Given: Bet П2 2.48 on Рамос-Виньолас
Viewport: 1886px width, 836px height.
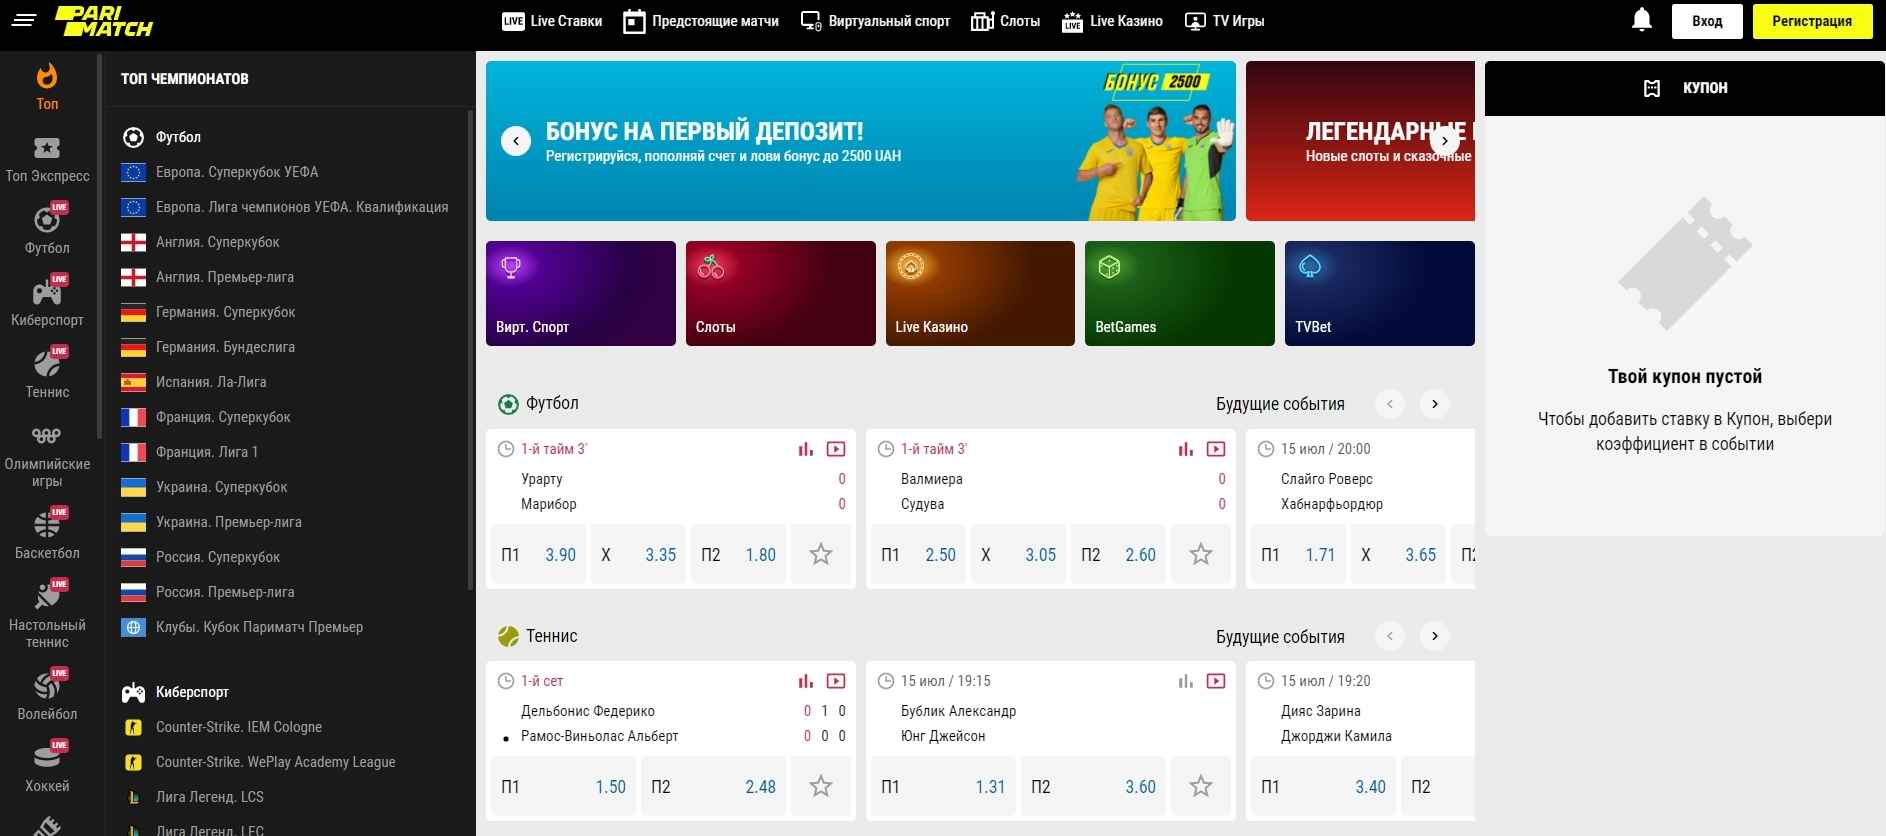Looking at the screenshot, I should click(x=713, y=786).
